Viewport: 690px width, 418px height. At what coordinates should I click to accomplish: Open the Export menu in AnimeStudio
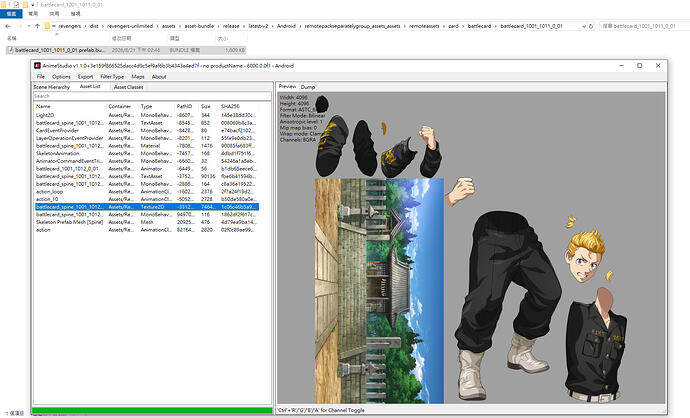[85, 77]
